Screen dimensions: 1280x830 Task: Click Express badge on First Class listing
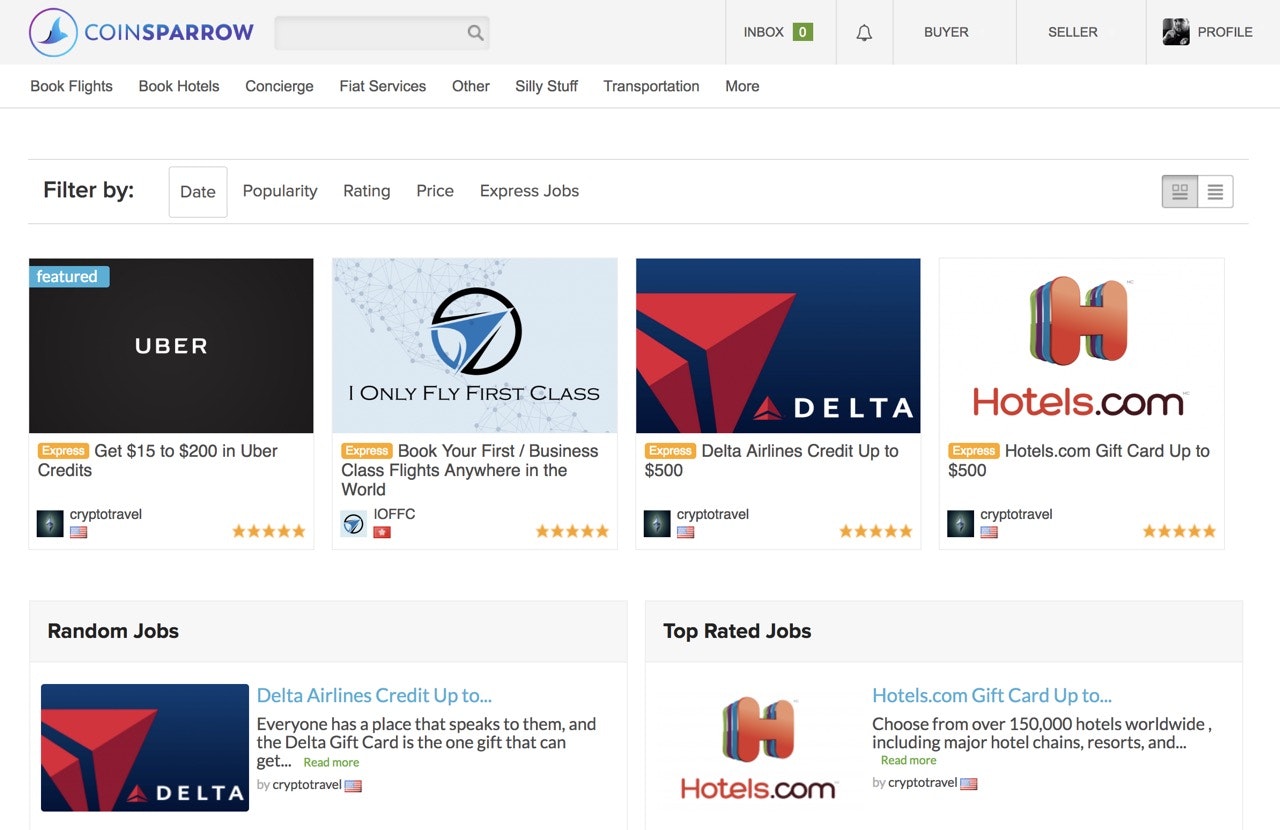[367, 451]
